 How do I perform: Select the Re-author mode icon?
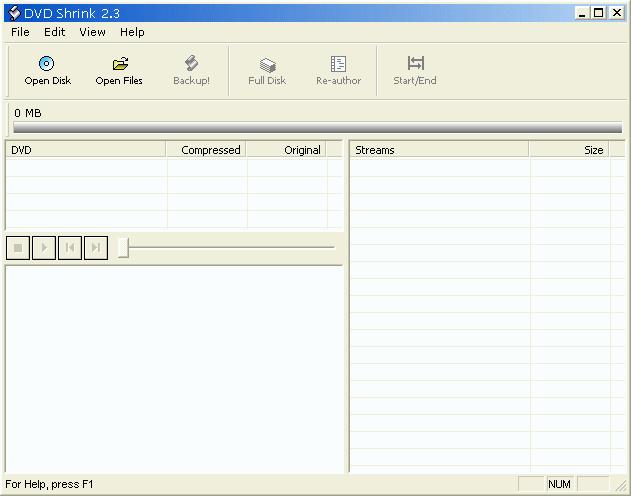click(338, 64)
